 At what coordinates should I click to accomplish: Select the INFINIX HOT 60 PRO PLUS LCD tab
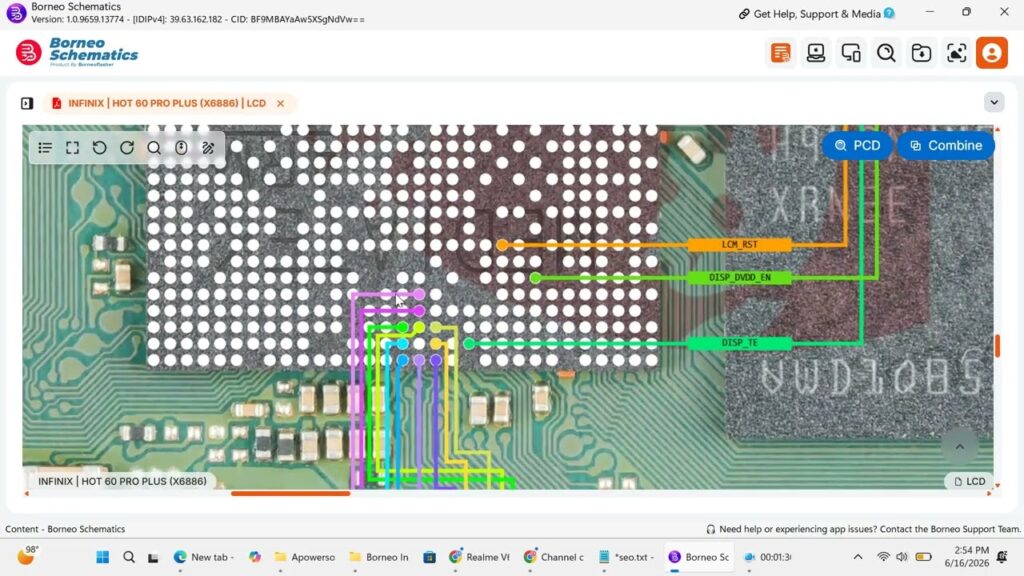point(167,103)
